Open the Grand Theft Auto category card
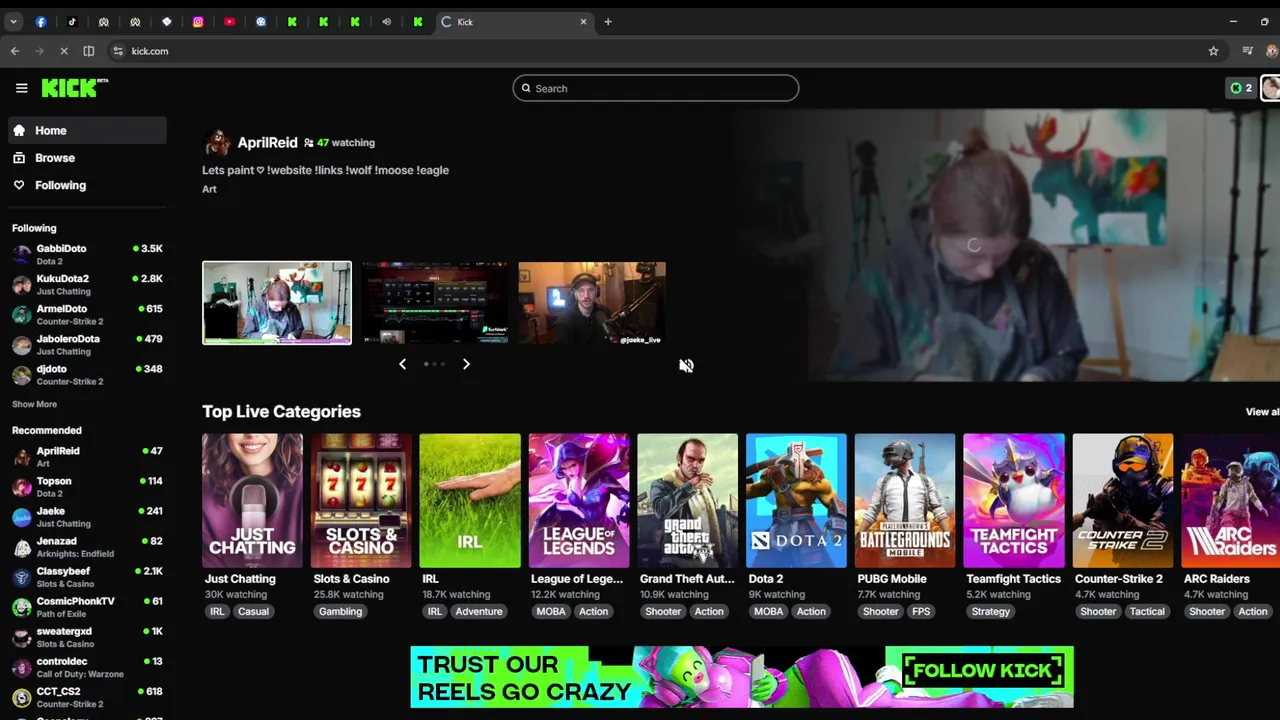 click(687, 500)
